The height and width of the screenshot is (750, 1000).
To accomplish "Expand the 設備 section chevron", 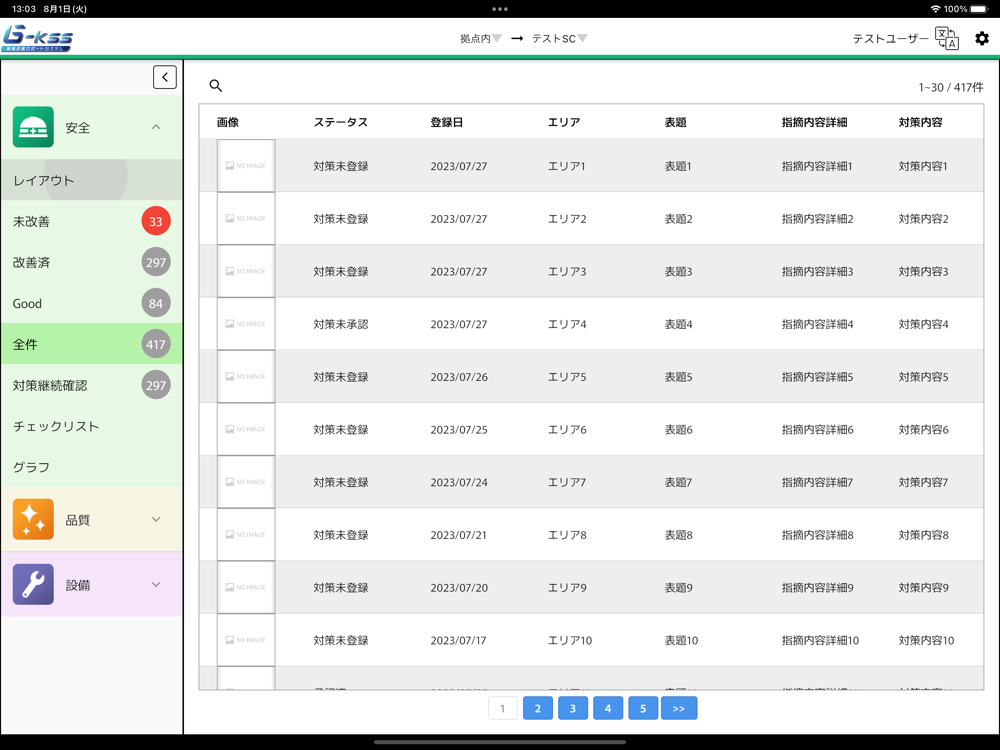I will click(156, 584).
